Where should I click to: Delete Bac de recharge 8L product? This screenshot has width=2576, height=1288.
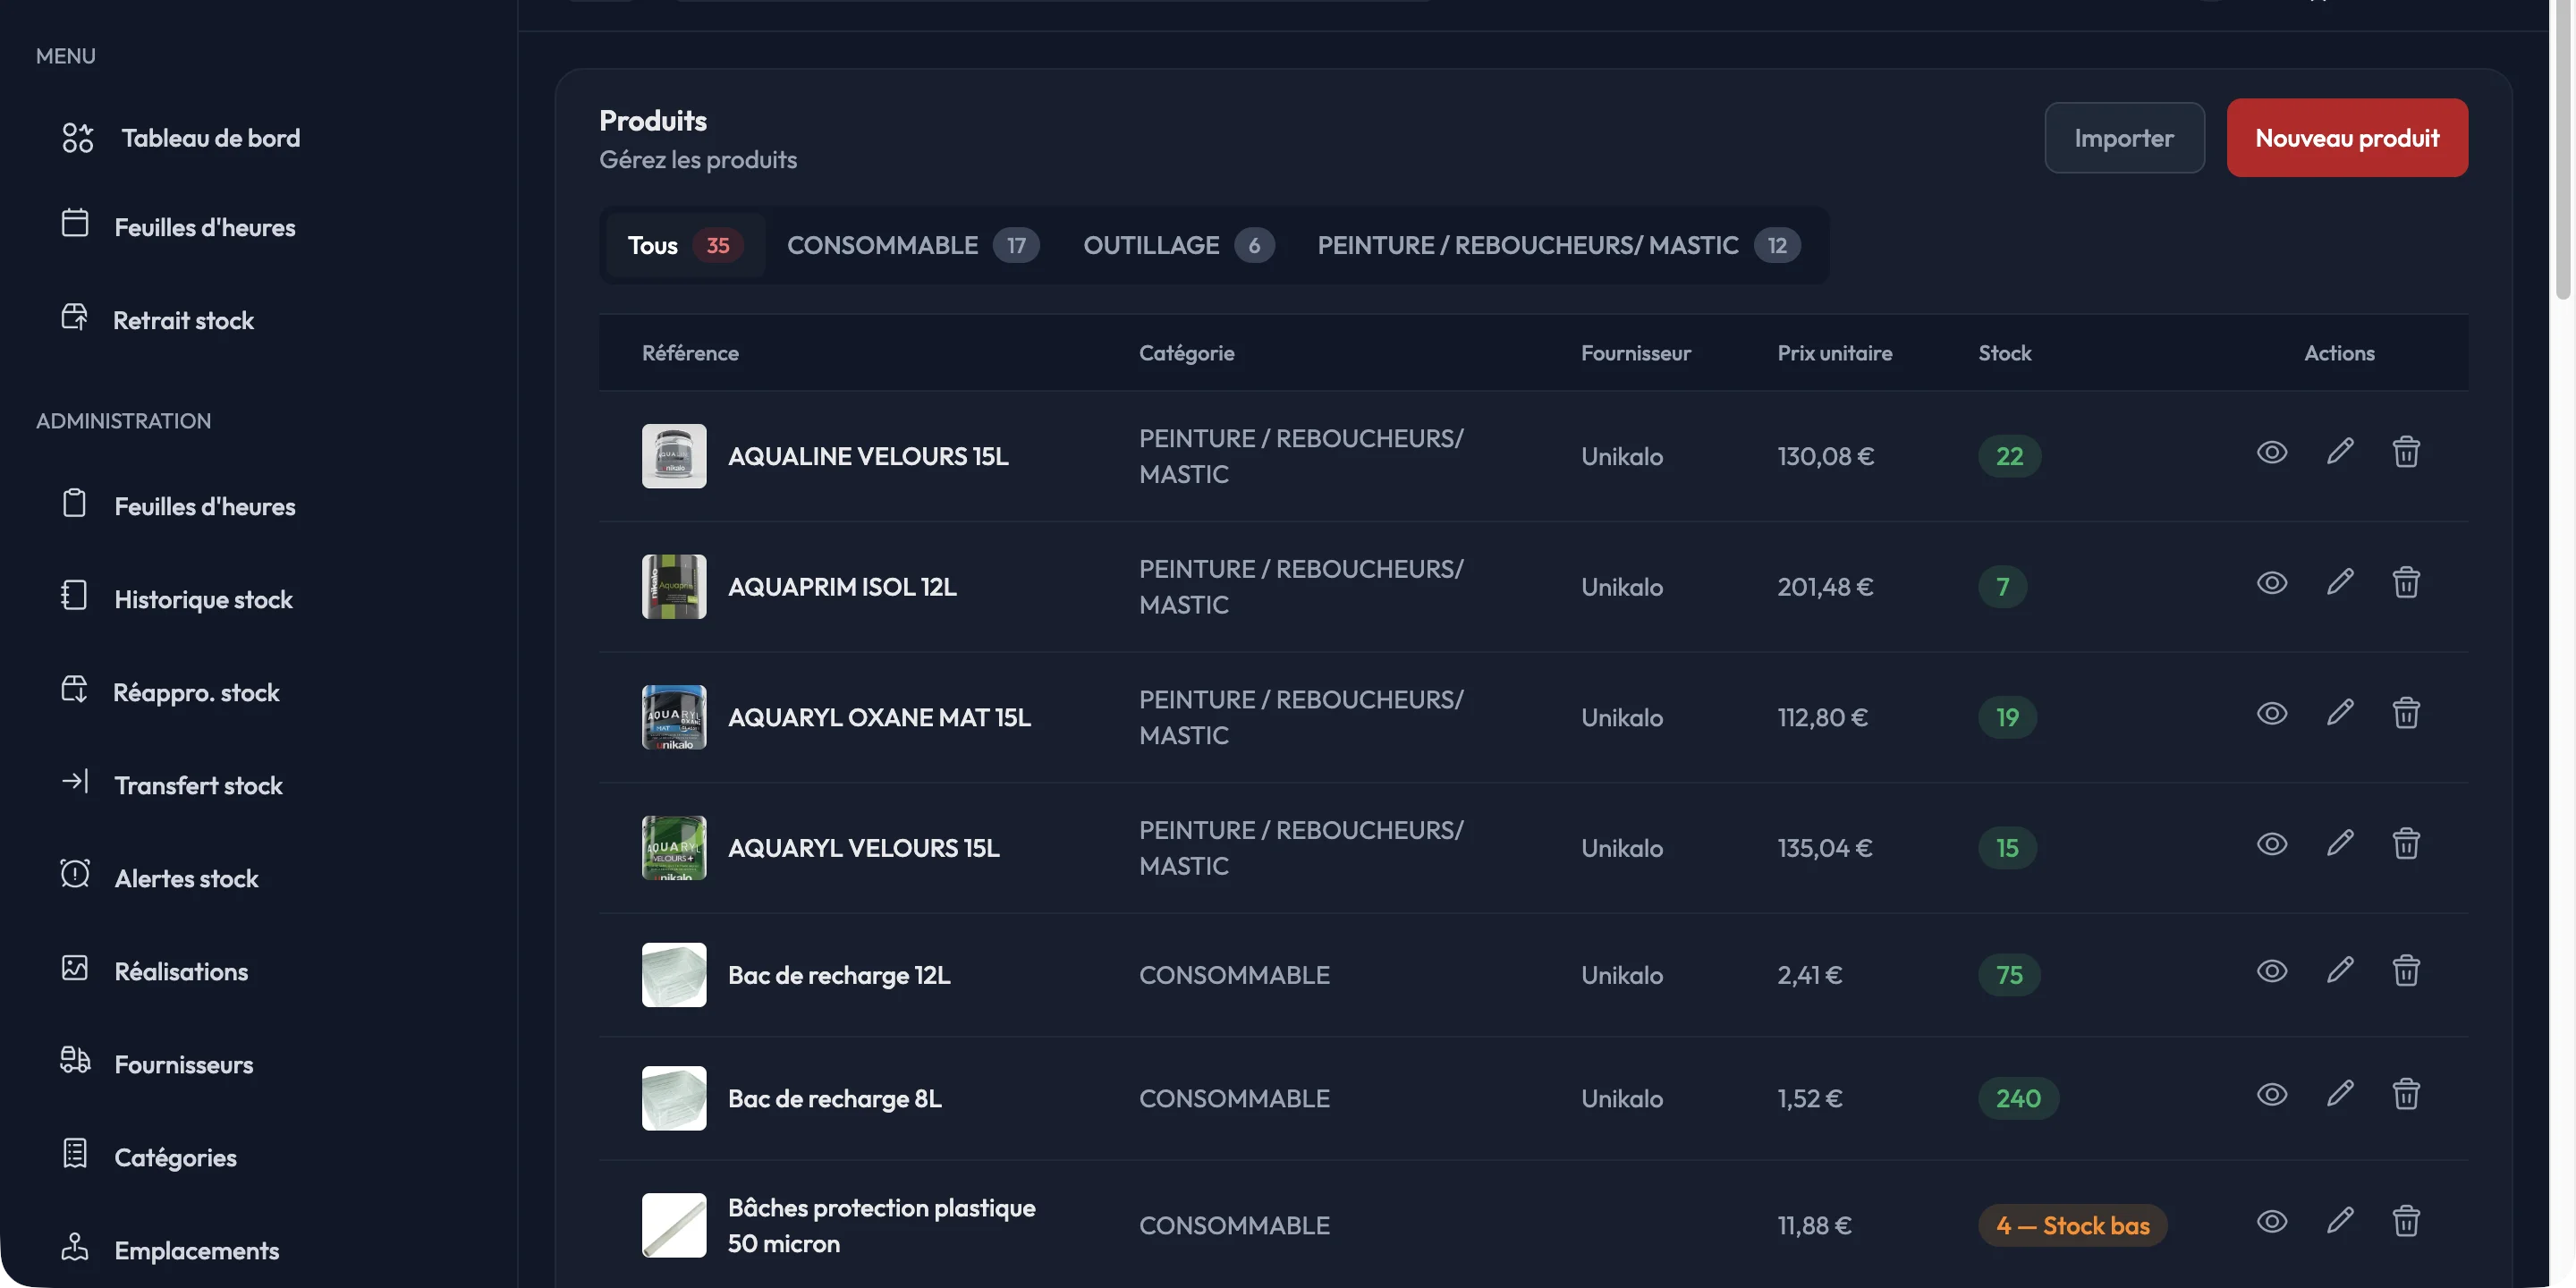(2405, 1094)
